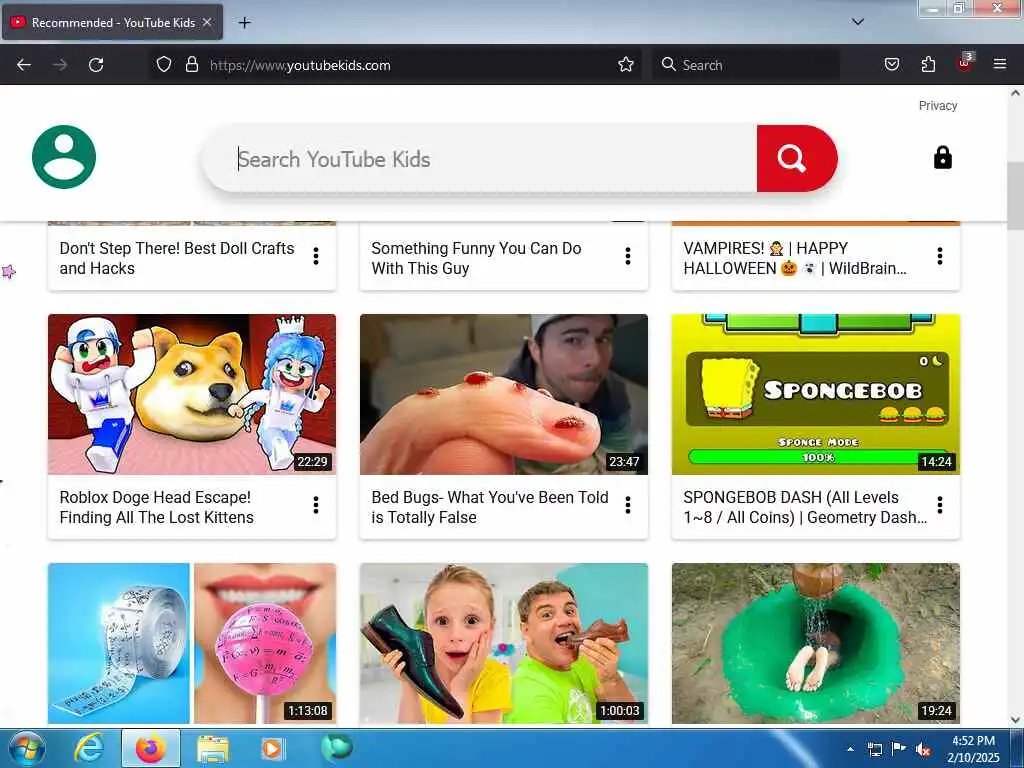This screenshot has height=768, width=1024.
Task: Click scrollbar down arrow at bottom
Action: click(x=1016, y=720)
